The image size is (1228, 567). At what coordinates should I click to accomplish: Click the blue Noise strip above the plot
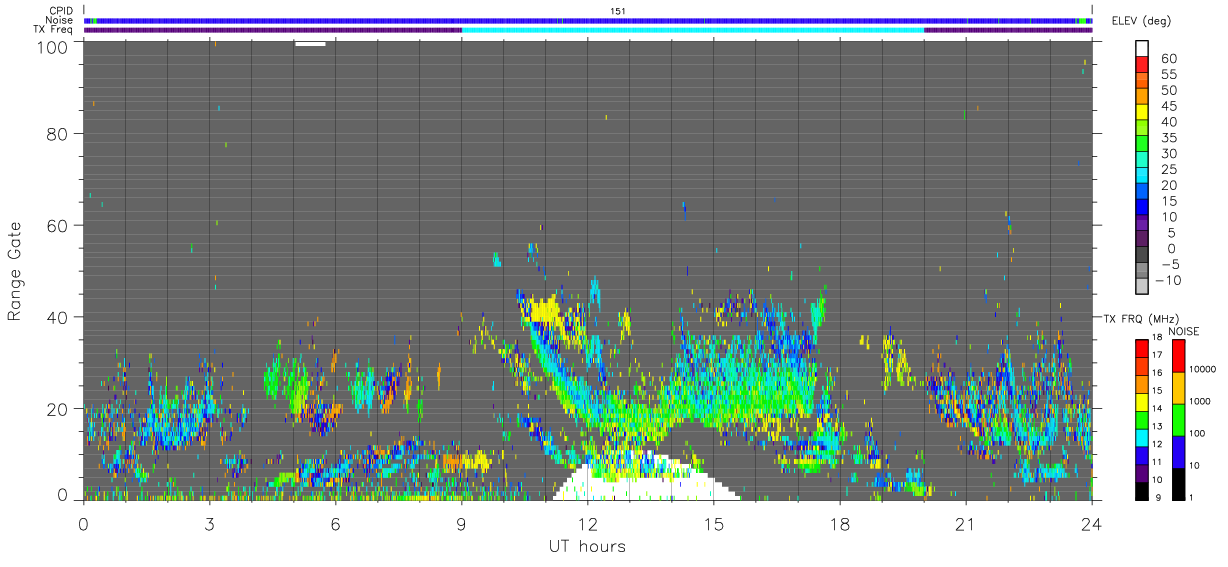(x=588, y=20)
